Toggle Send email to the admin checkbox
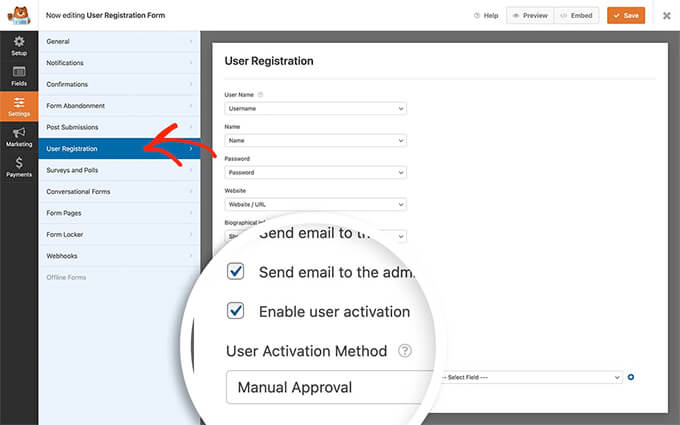Image resolution: width=680 pixels, height=425 pixels. (236, 272)
